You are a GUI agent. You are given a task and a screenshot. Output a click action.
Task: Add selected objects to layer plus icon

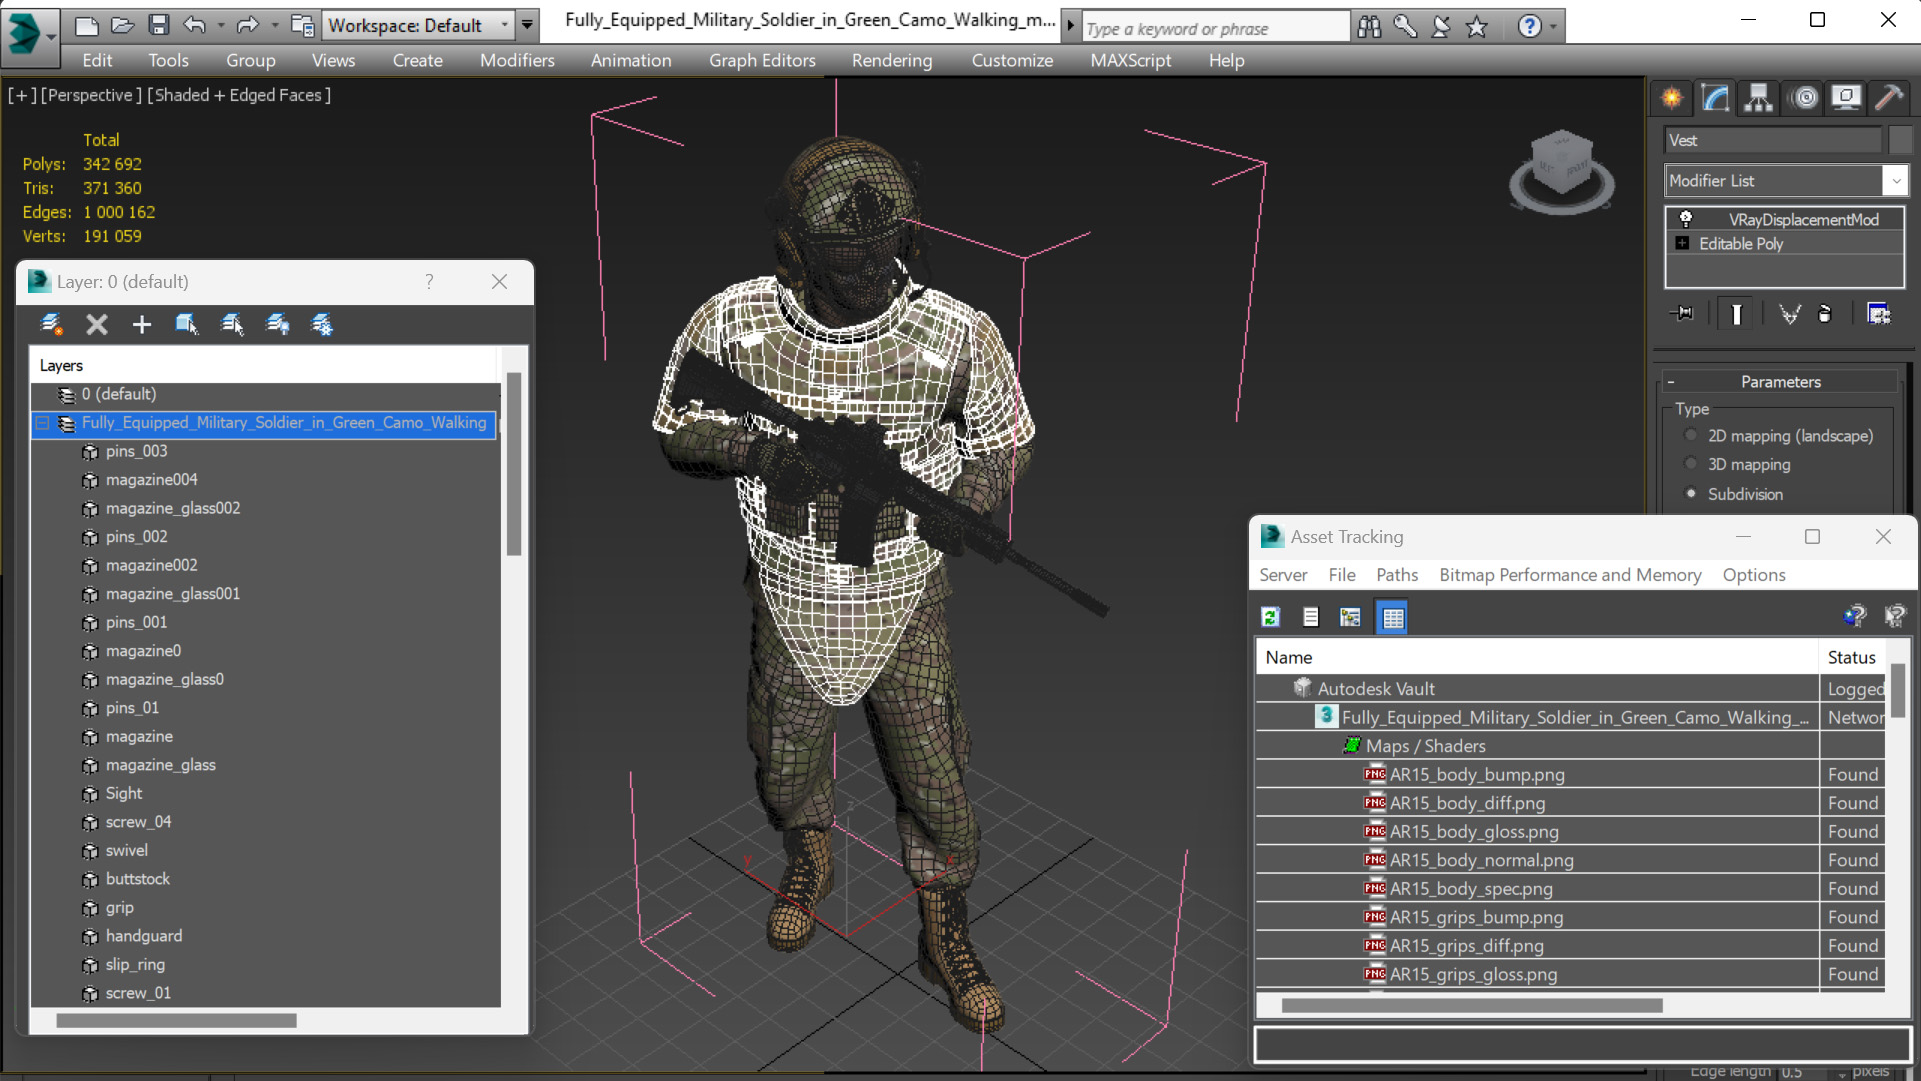142,324
